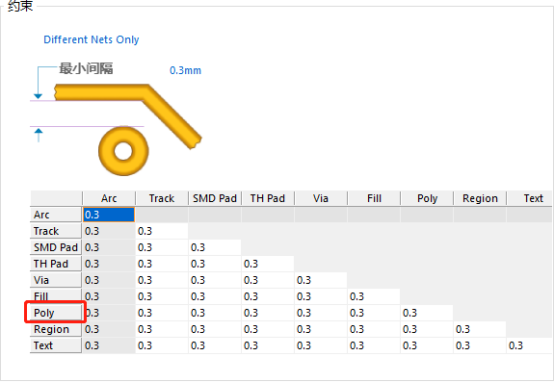Select the Poly row, Track column cell
The width and height of the screenshot is (554, 383).
(x=162, y=313)
